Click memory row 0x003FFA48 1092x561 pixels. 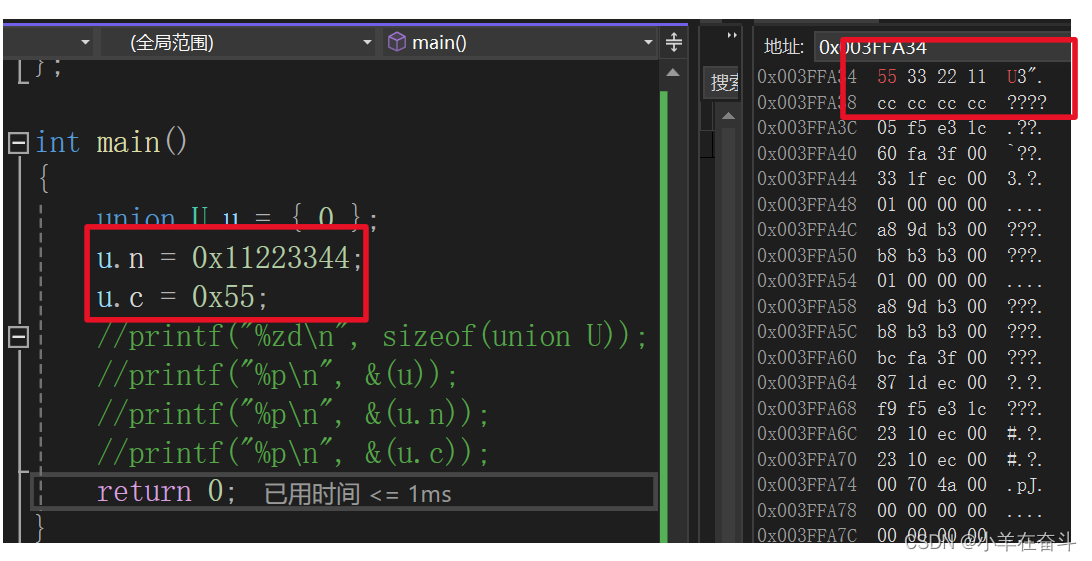point(900,205)
